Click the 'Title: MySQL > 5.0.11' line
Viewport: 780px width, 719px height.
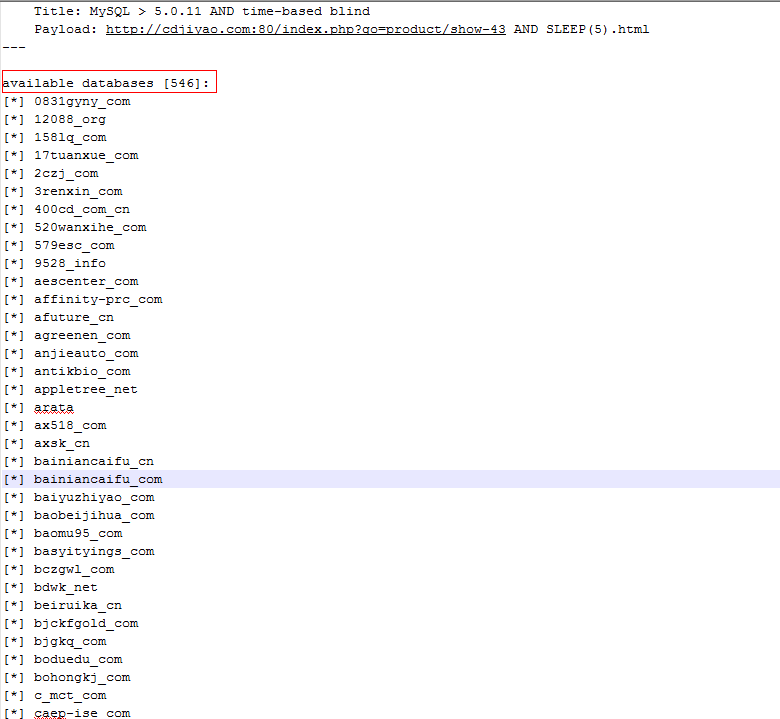202,11
